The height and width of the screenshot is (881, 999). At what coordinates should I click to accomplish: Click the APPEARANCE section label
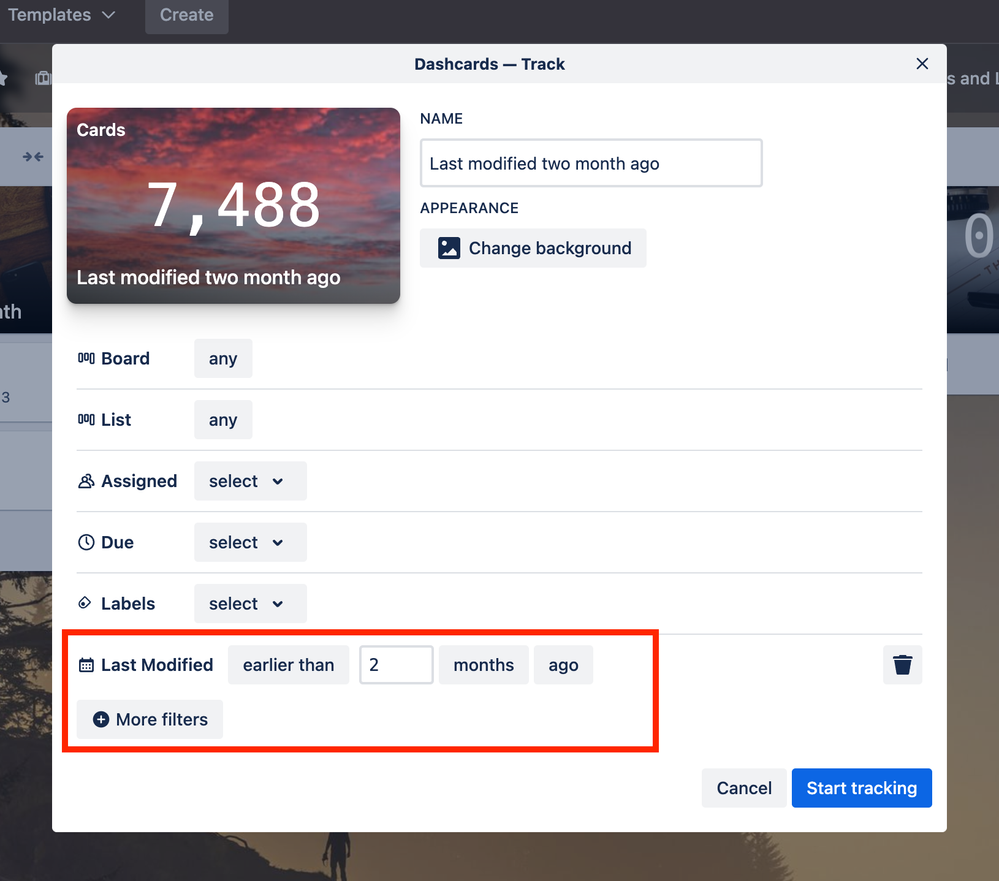point(470,208)
